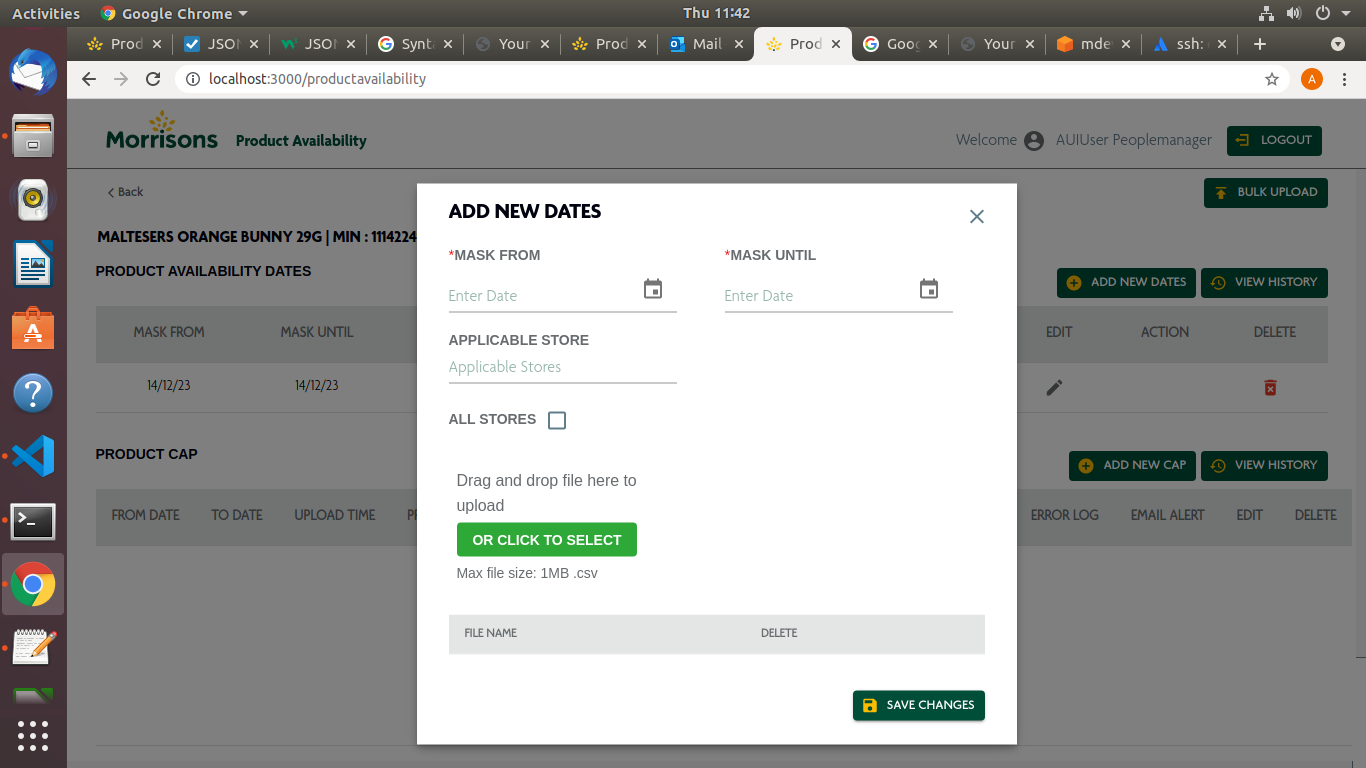Open Ubuntu Software from the dock

[33, 328]
